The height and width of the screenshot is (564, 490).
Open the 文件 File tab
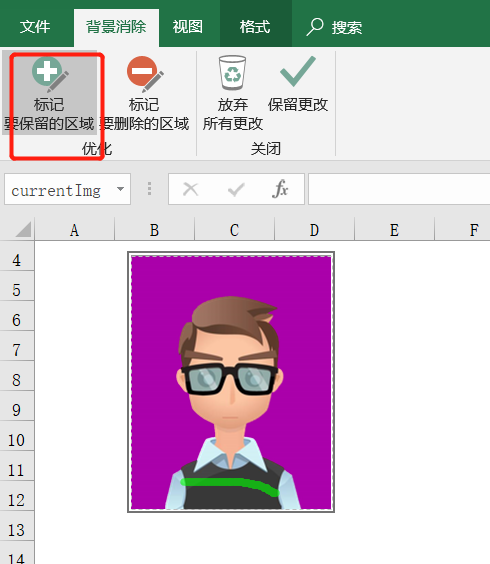tap(35, 27)
